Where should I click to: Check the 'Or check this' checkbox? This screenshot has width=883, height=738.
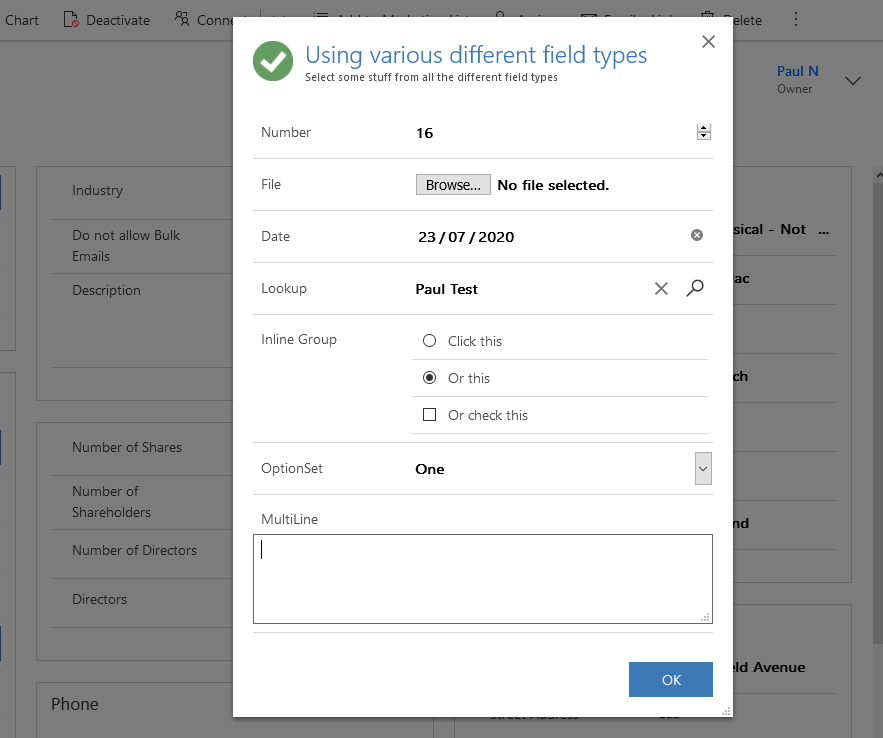pos(429,414)
